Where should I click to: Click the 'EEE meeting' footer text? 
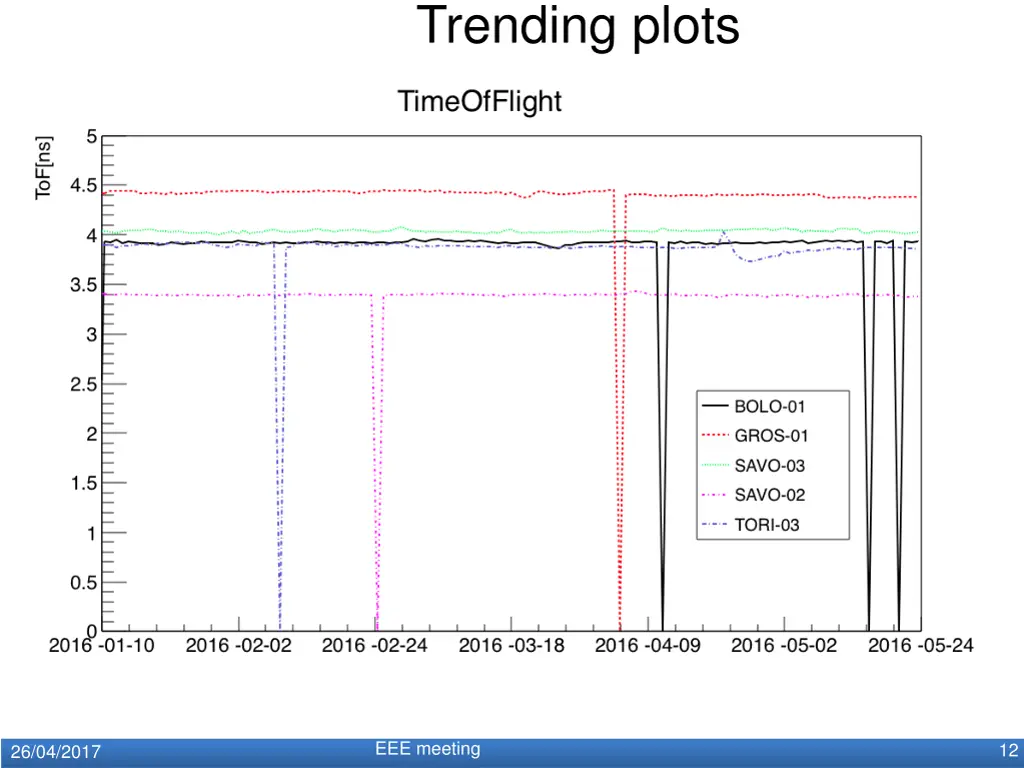pos(428,749)
